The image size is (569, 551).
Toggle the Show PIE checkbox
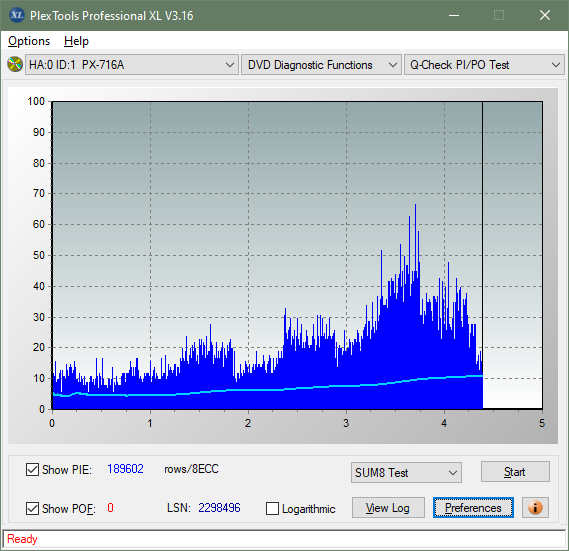click(x=32, y=469)
